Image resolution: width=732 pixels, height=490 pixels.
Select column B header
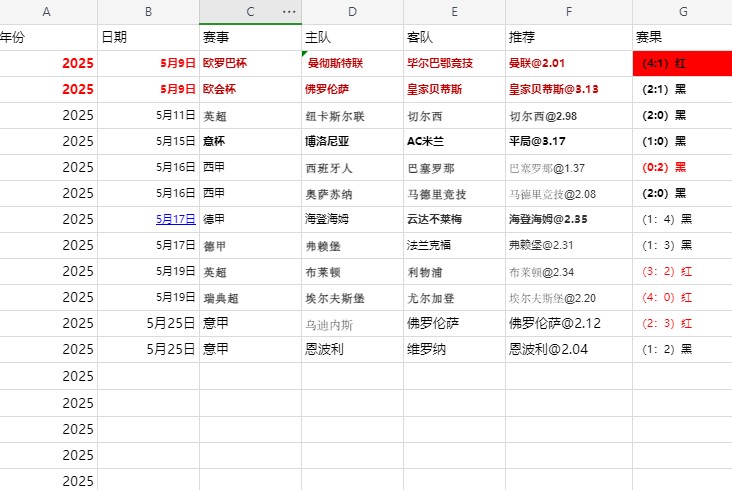(x=148, y=12)
